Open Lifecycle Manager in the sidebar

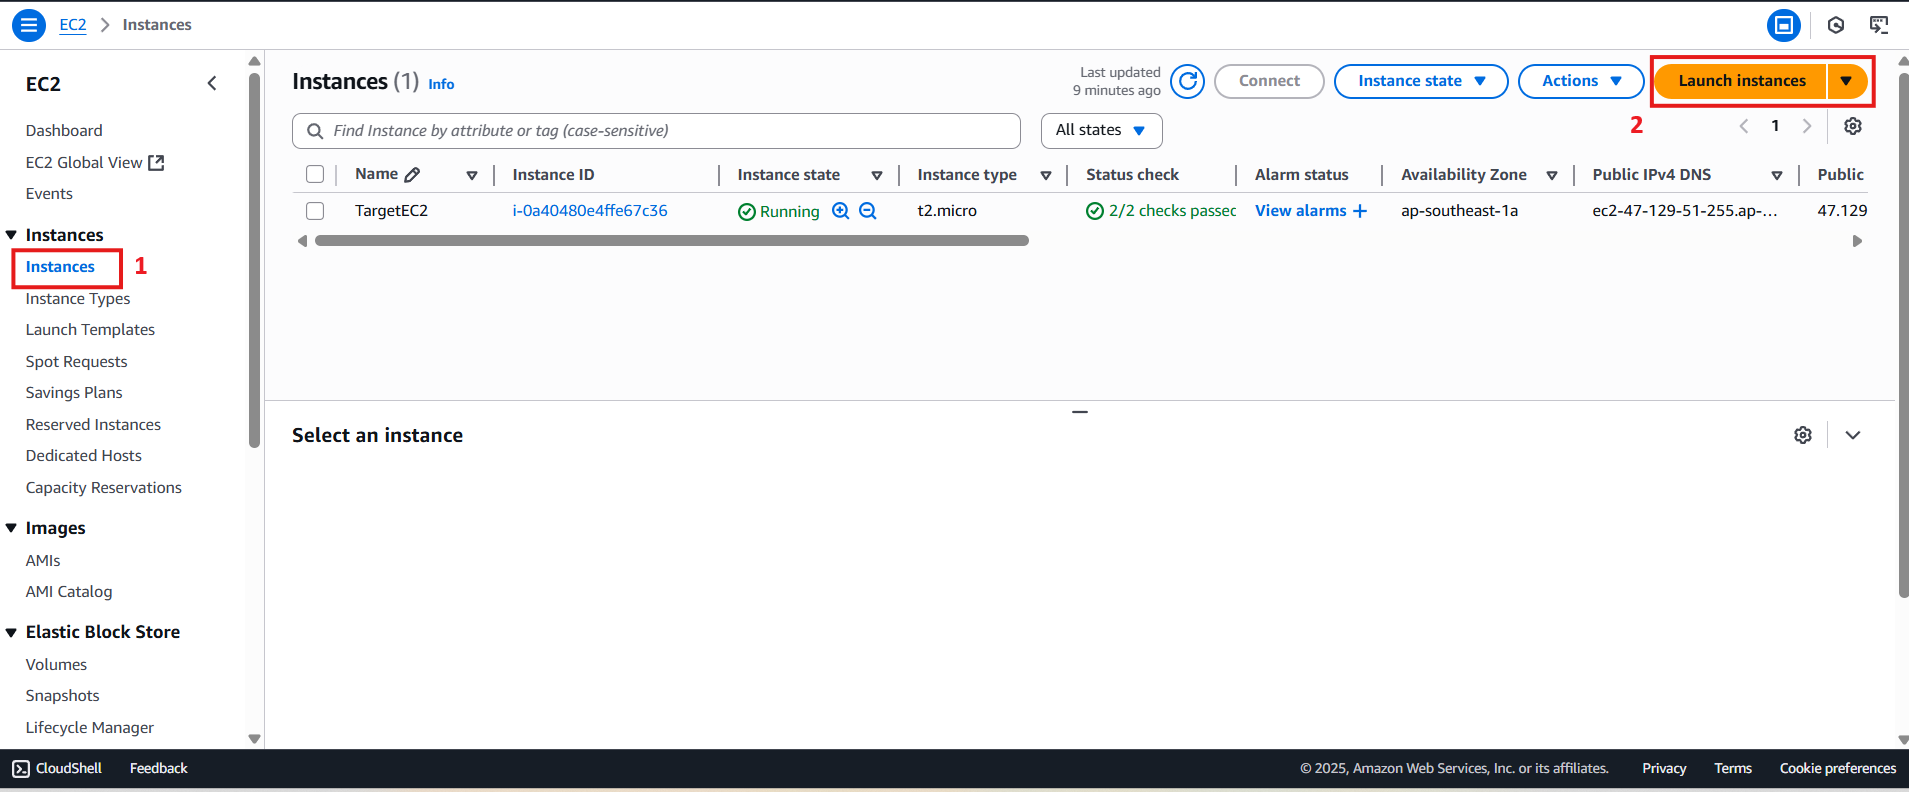click(90, 728)
